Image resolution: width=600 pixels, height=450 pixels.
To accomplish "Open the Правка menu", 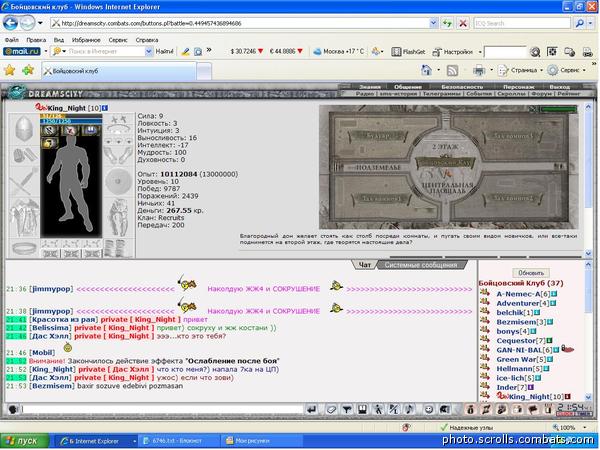I will click(x=36, y=40).
